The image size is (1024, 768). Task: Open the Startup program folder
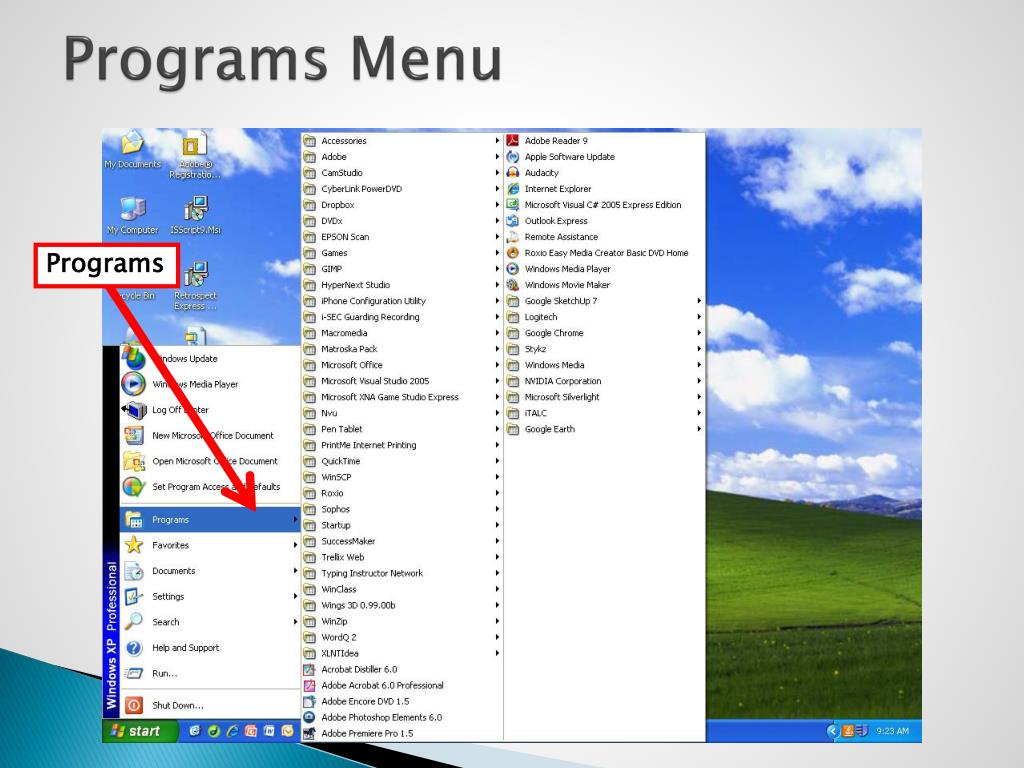tap(402, 525)
